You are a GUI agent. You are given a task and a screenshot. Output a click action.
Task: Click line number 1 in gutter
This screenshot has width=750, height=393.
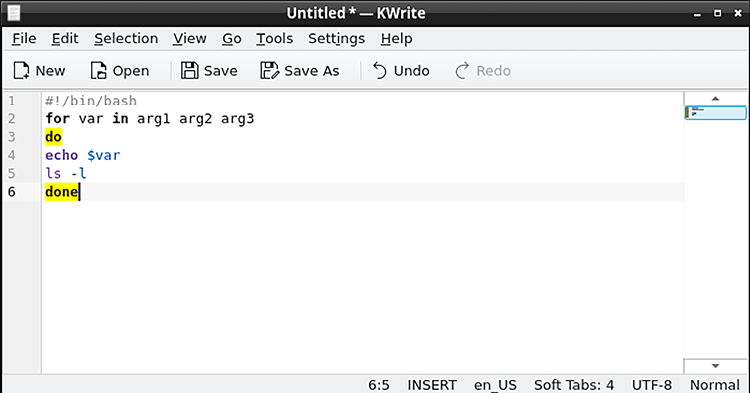[11, 101]
